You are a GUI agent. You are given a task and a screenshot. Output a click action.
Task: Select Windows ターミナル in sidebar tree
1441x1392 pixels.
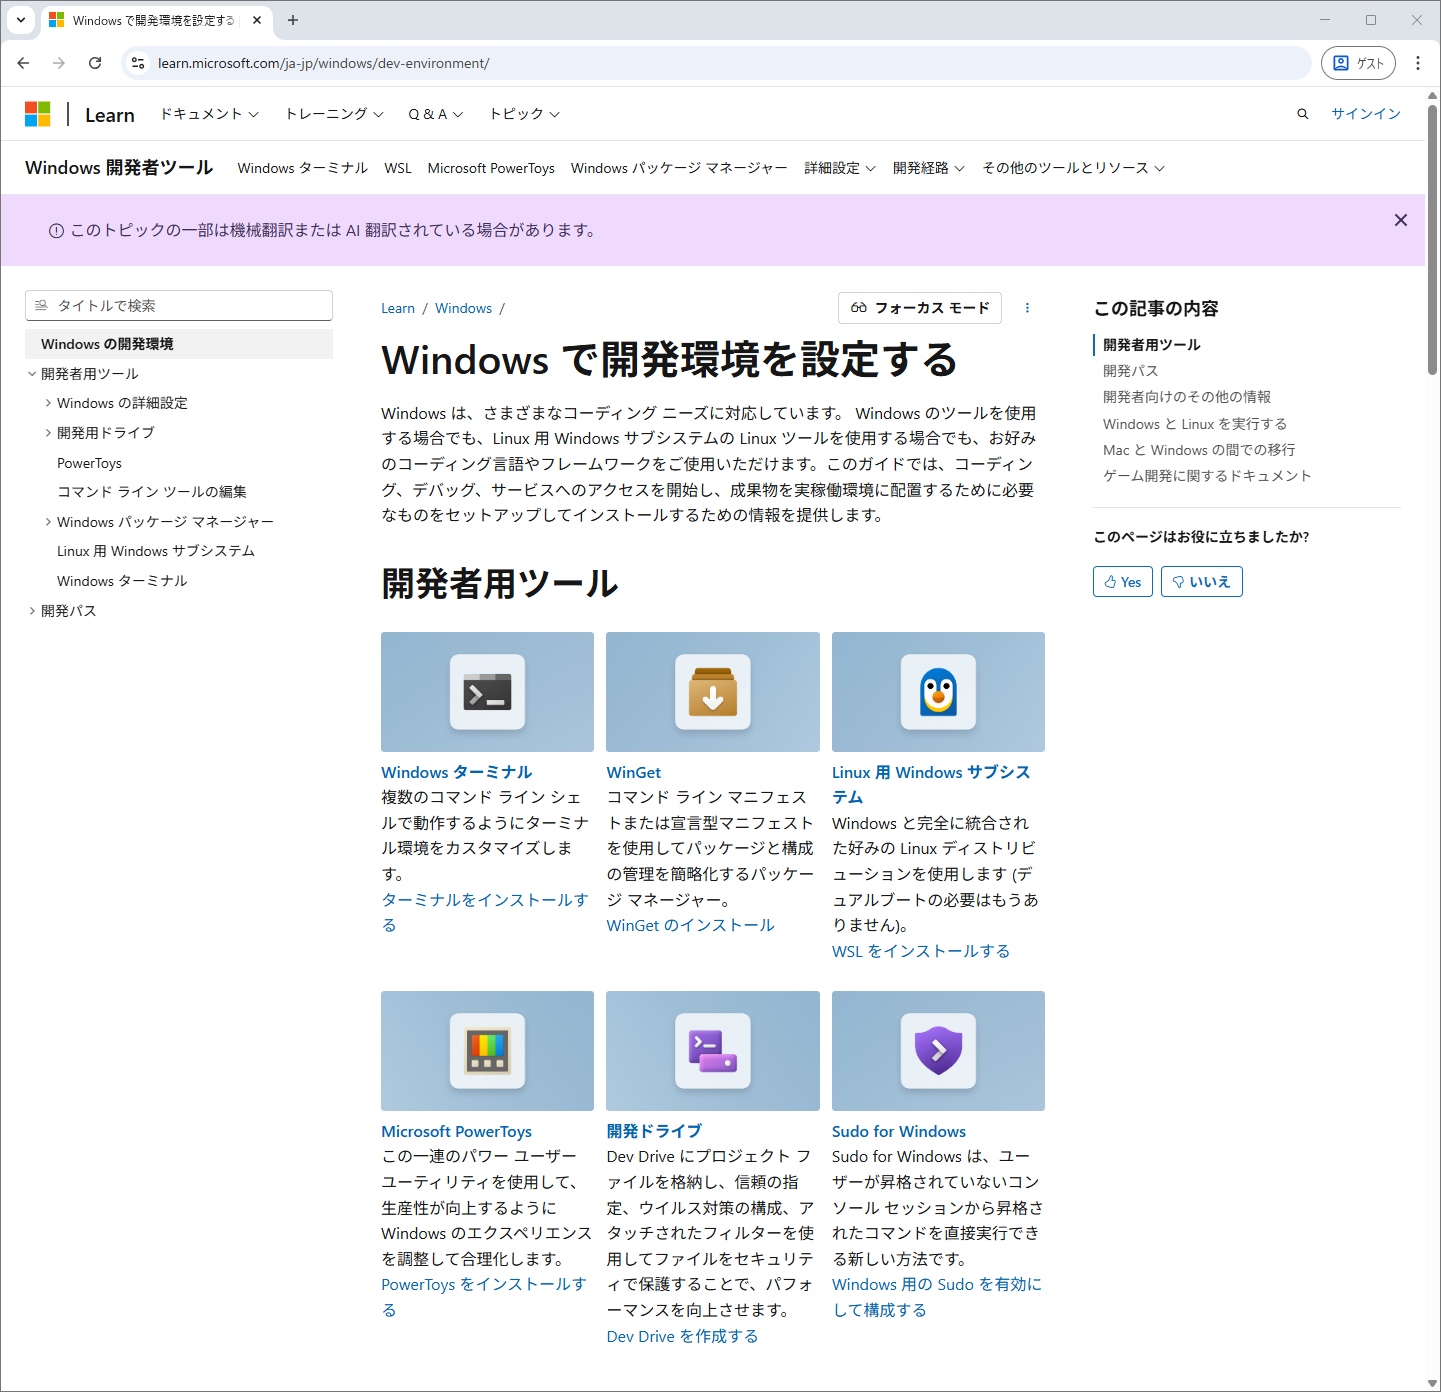click(122, 581)
